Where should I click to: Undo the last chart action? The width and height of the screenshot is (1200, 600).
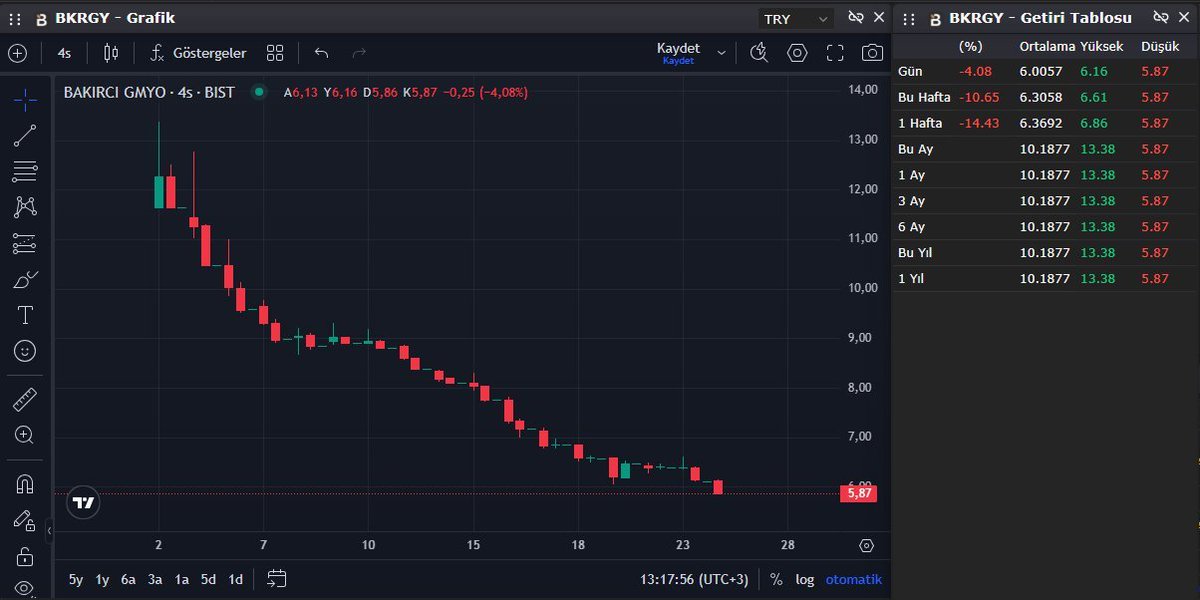tap(321, 53)
